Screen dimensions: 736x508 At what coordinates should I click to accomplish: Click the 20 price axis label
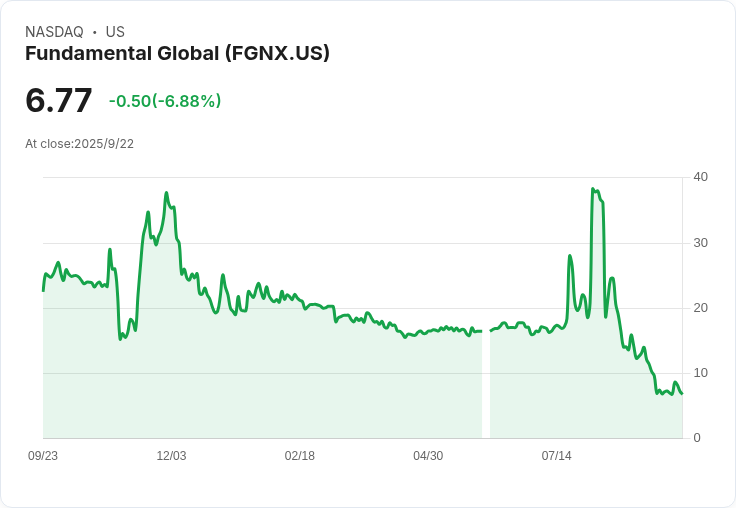tap(700, 308)
